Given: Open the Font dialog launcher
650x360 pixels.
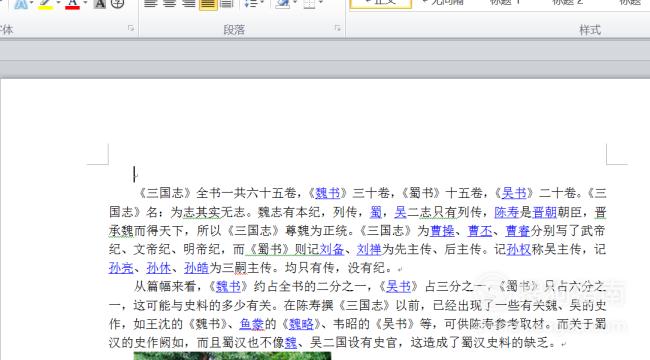Looking at the screenshot, I should pyautogui.click(x=131, y=28).
